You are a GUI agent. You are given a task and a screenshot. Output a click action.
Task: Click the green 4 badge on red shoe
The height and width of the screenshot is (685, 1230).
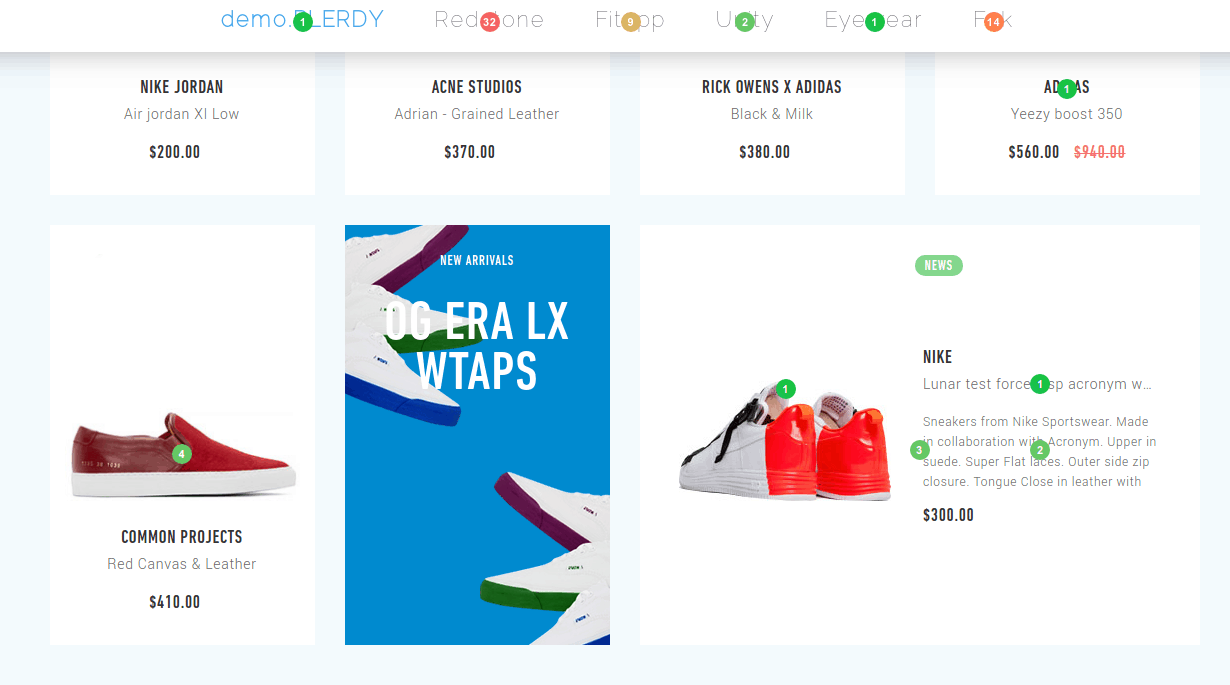click(x=181, y=454)
